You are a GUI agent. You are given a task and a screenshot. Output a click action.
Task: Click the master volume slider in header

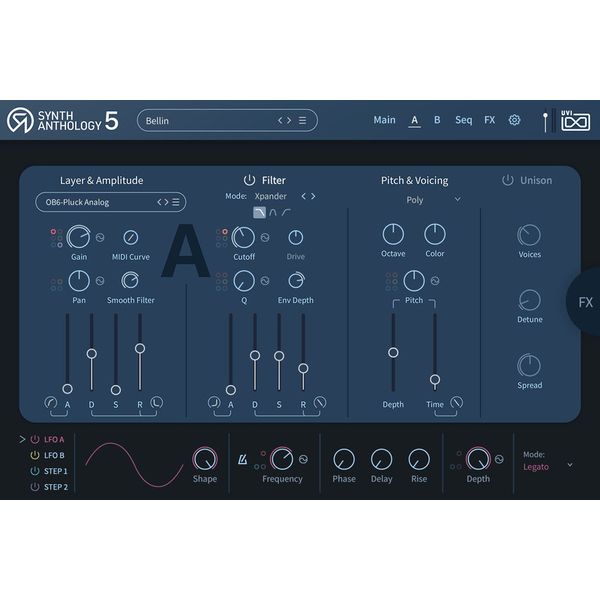545,122
